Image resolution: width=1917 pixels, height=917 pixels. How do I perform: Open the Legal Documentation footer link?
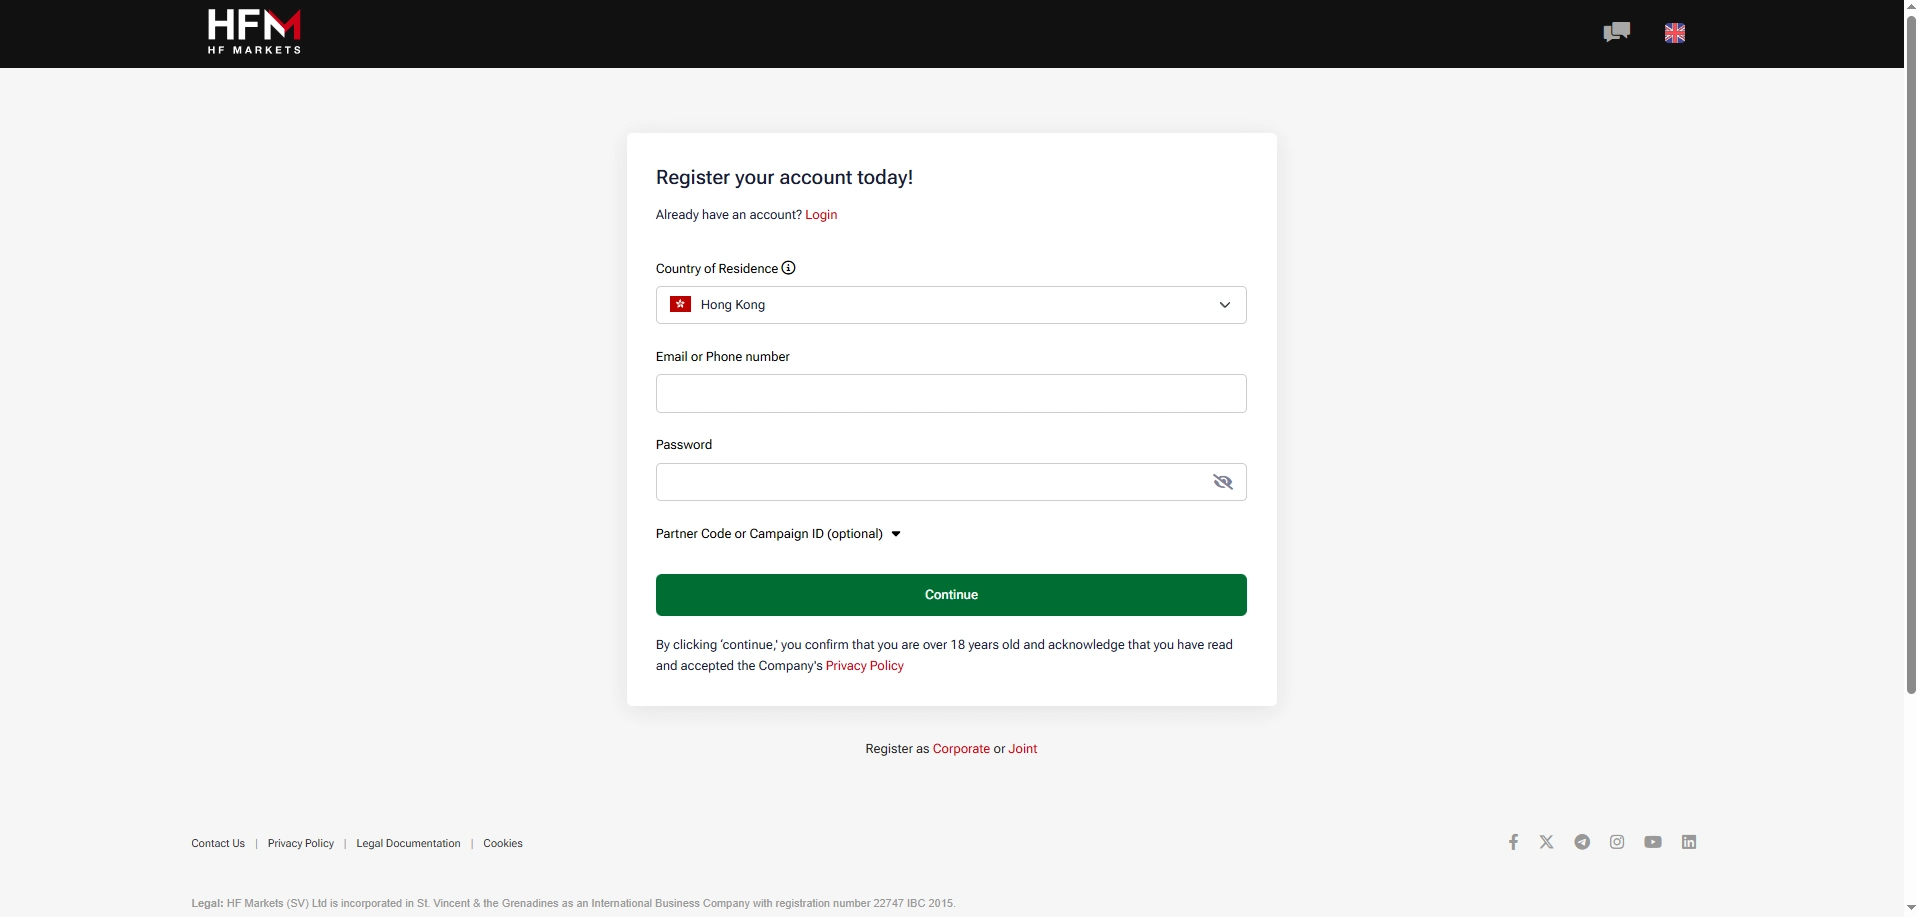tap(407, 843)
